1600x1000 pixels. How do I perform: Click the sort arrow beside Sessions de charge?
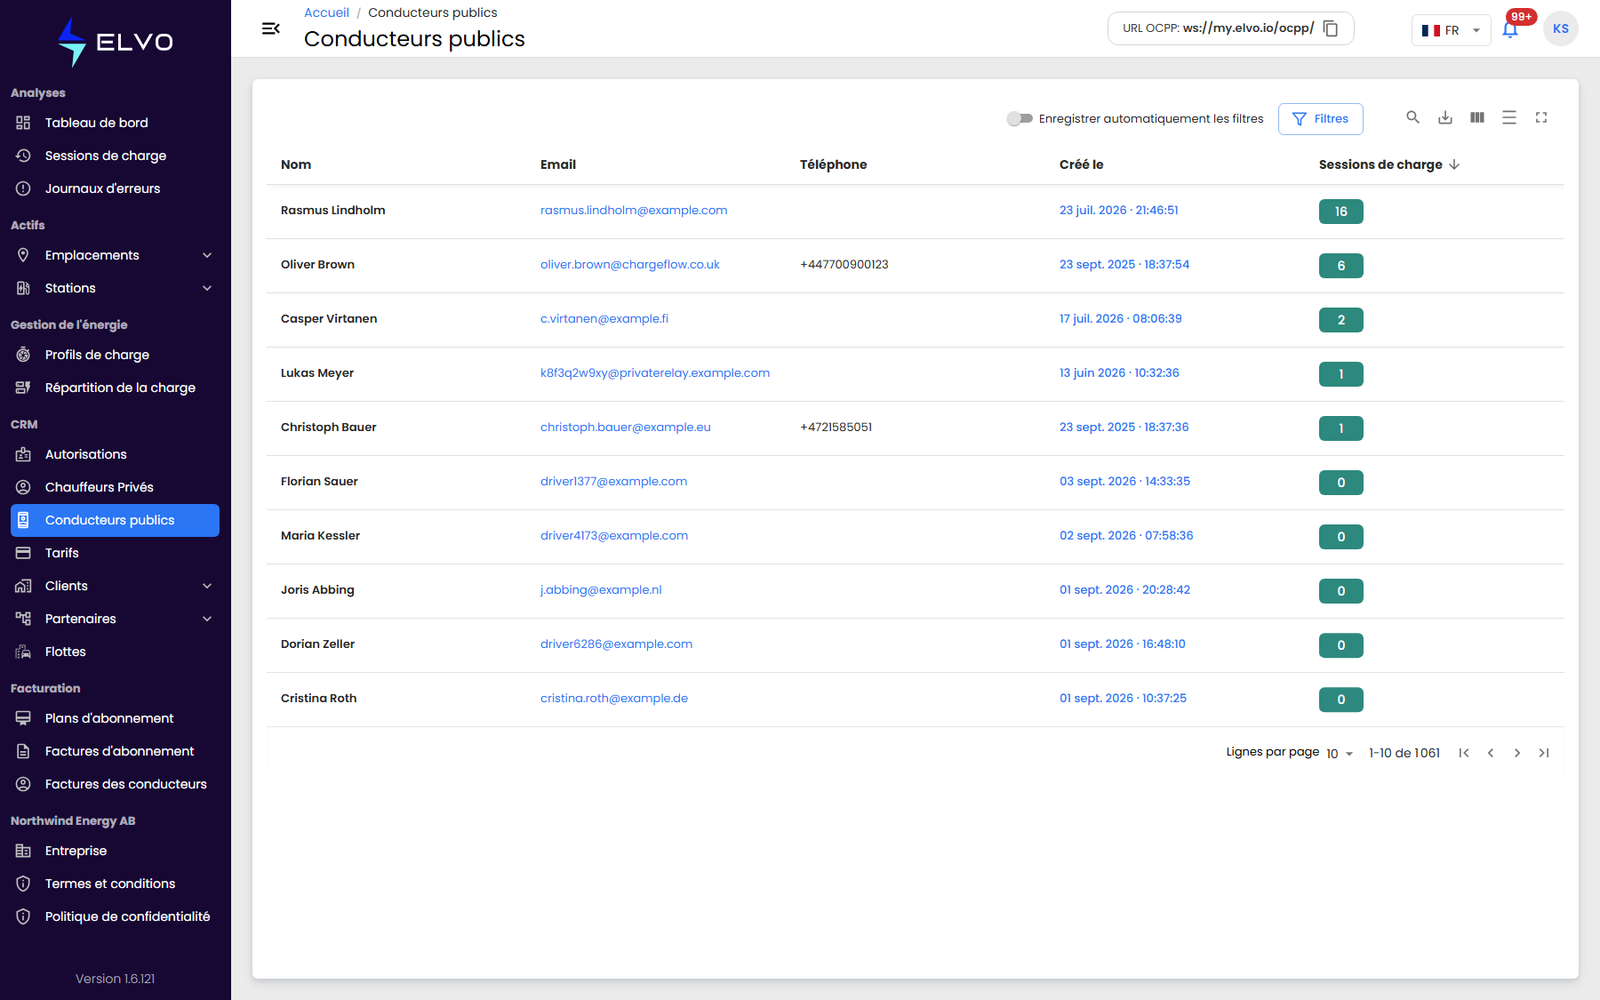(x=1454, y=165)
